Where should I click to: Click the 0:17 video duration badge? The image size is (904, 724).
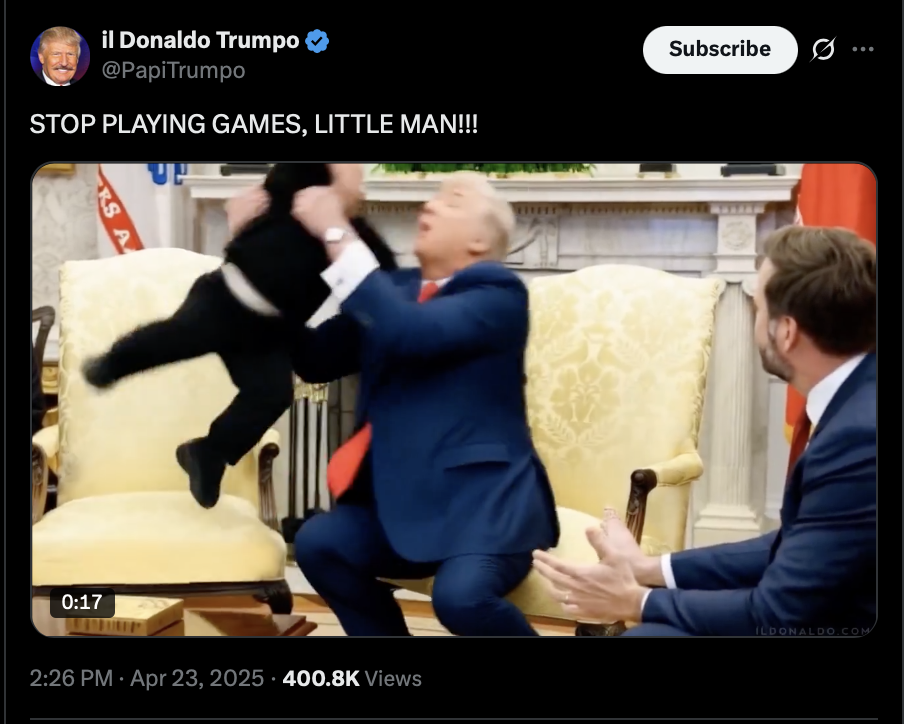(82, 602)
